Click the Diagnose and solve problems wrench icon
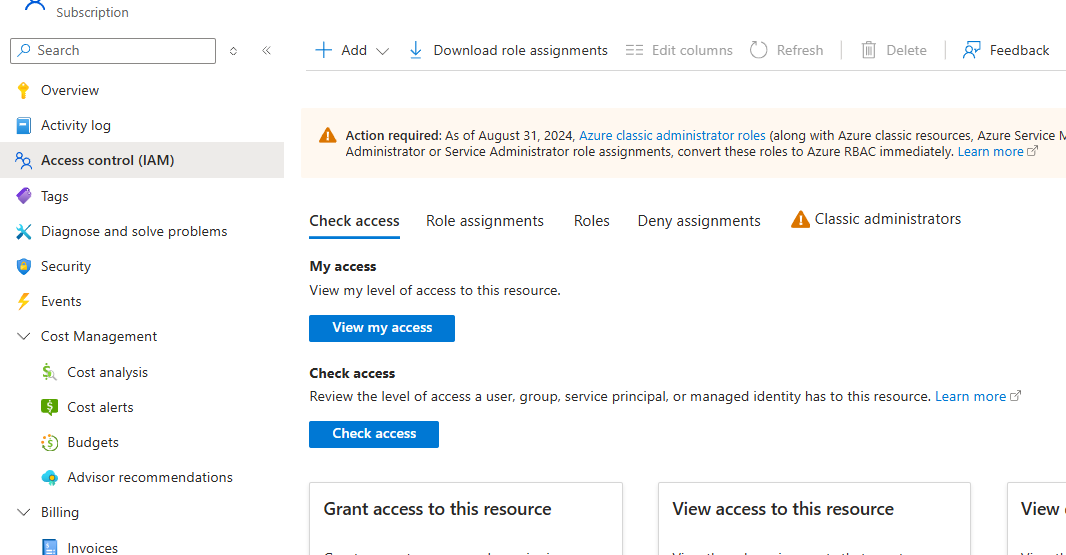The width and height of the screenshot is (1066, 555). 23,231
